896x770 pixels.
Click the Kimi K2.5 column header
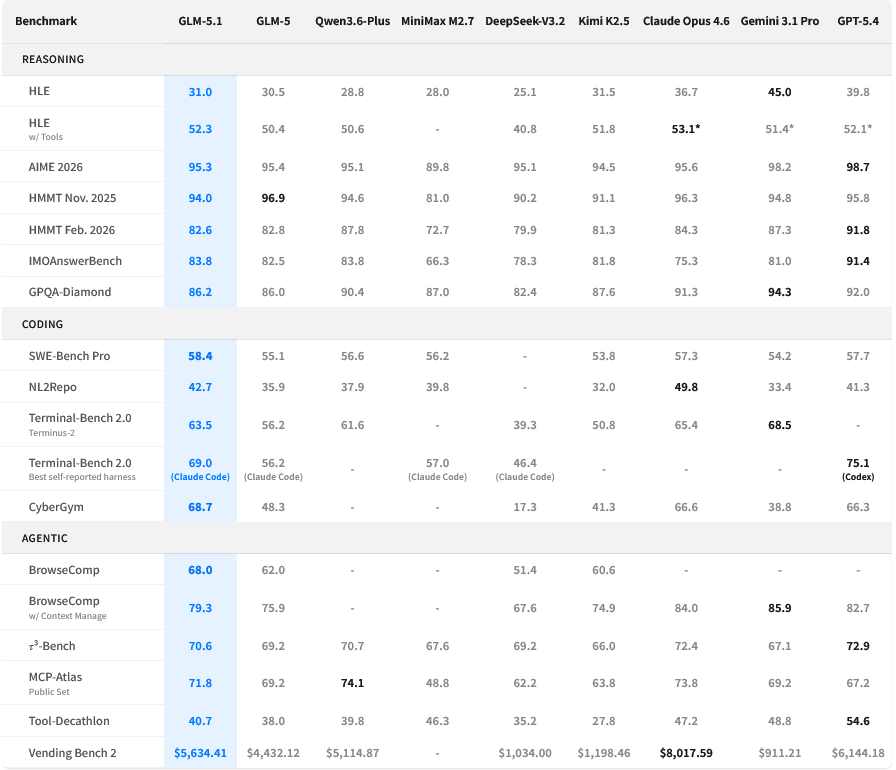(x=603, y=21)
